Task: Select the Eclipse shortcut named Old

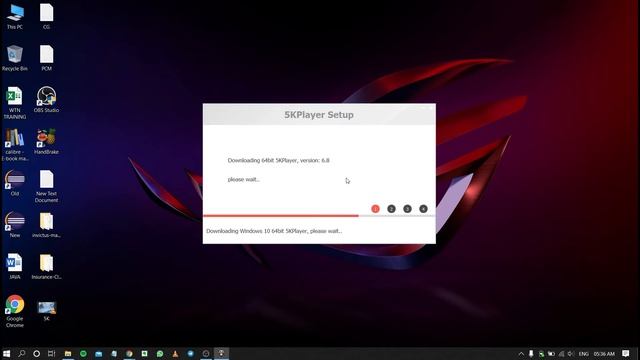Action: pos(15,183)
